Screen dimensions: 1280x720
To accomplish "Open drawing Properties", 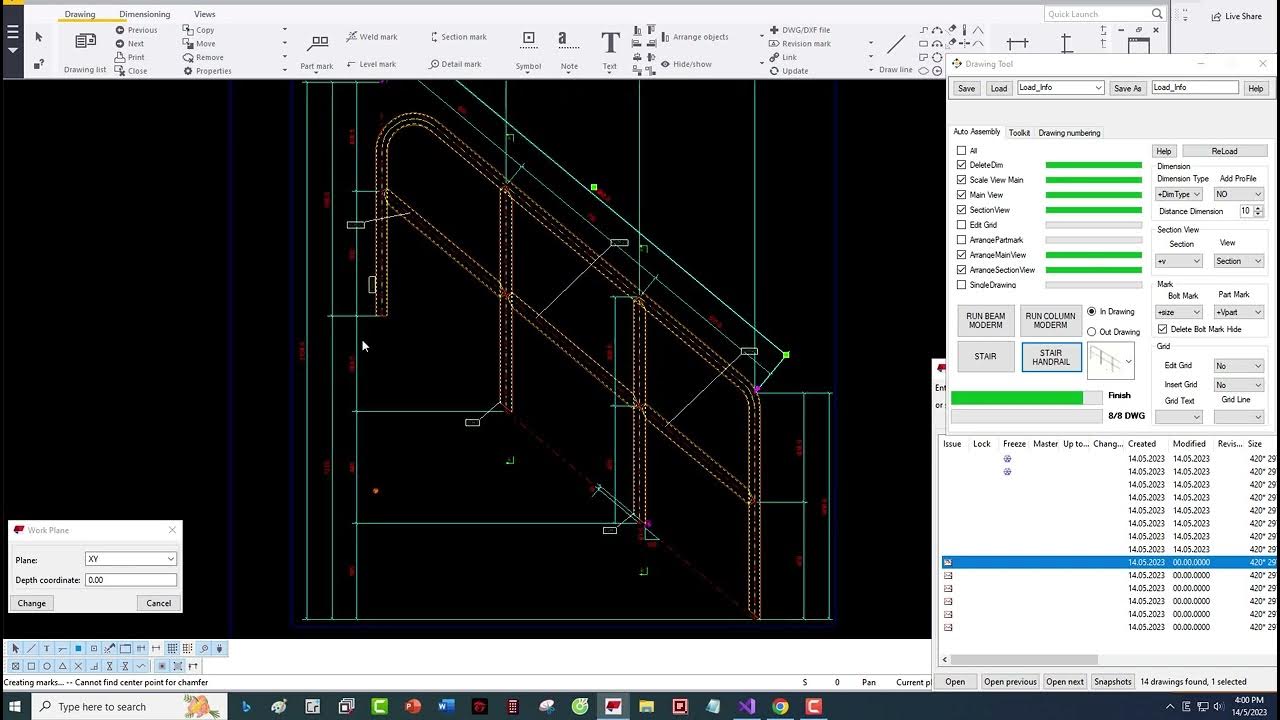I will pos(207,71).
